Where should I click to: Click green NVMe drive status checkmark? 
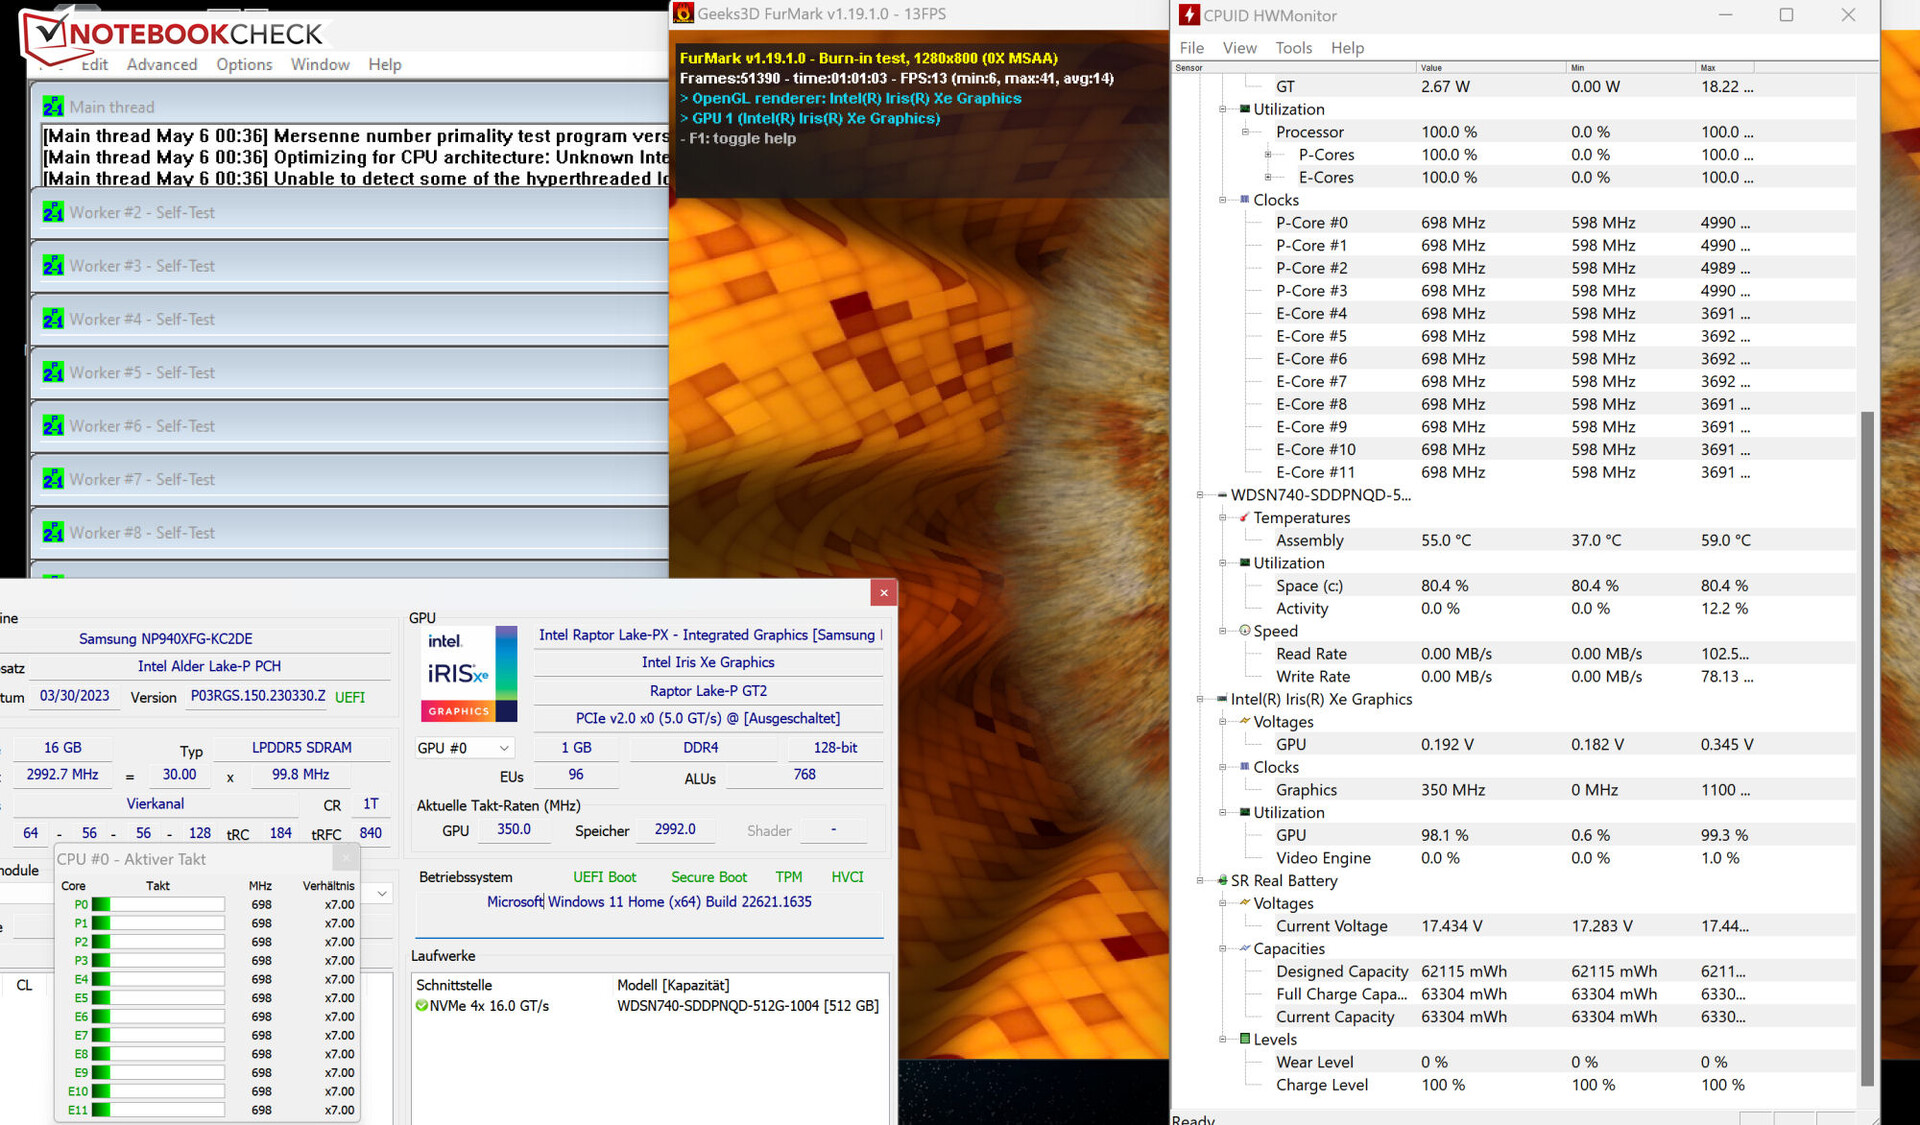click(421, 1006)
